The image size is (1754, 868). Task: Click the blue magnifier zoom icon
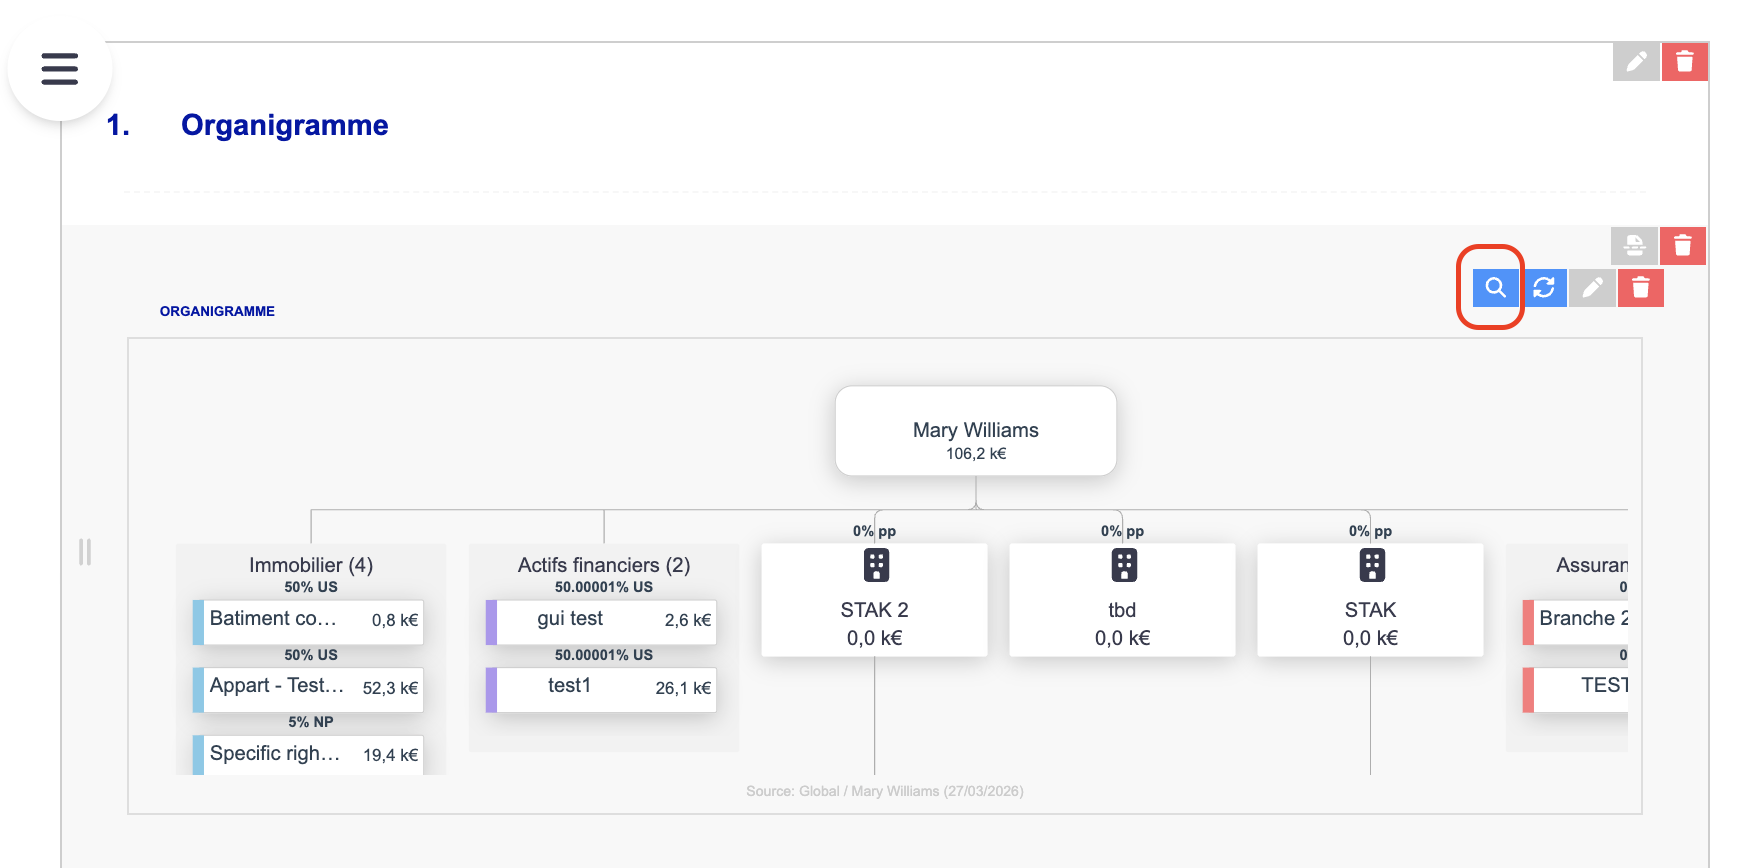[x=1495, y=288]
